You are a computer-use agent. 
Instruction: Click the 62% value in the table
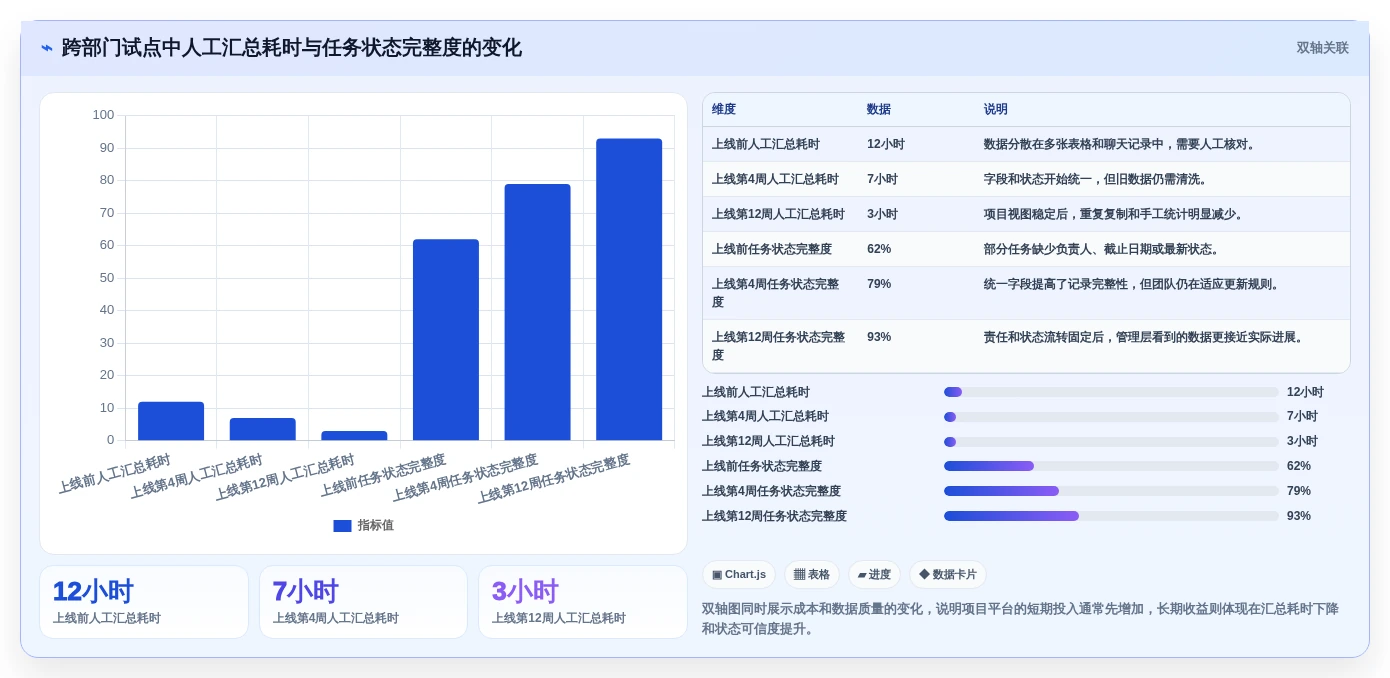pos(879,249)
